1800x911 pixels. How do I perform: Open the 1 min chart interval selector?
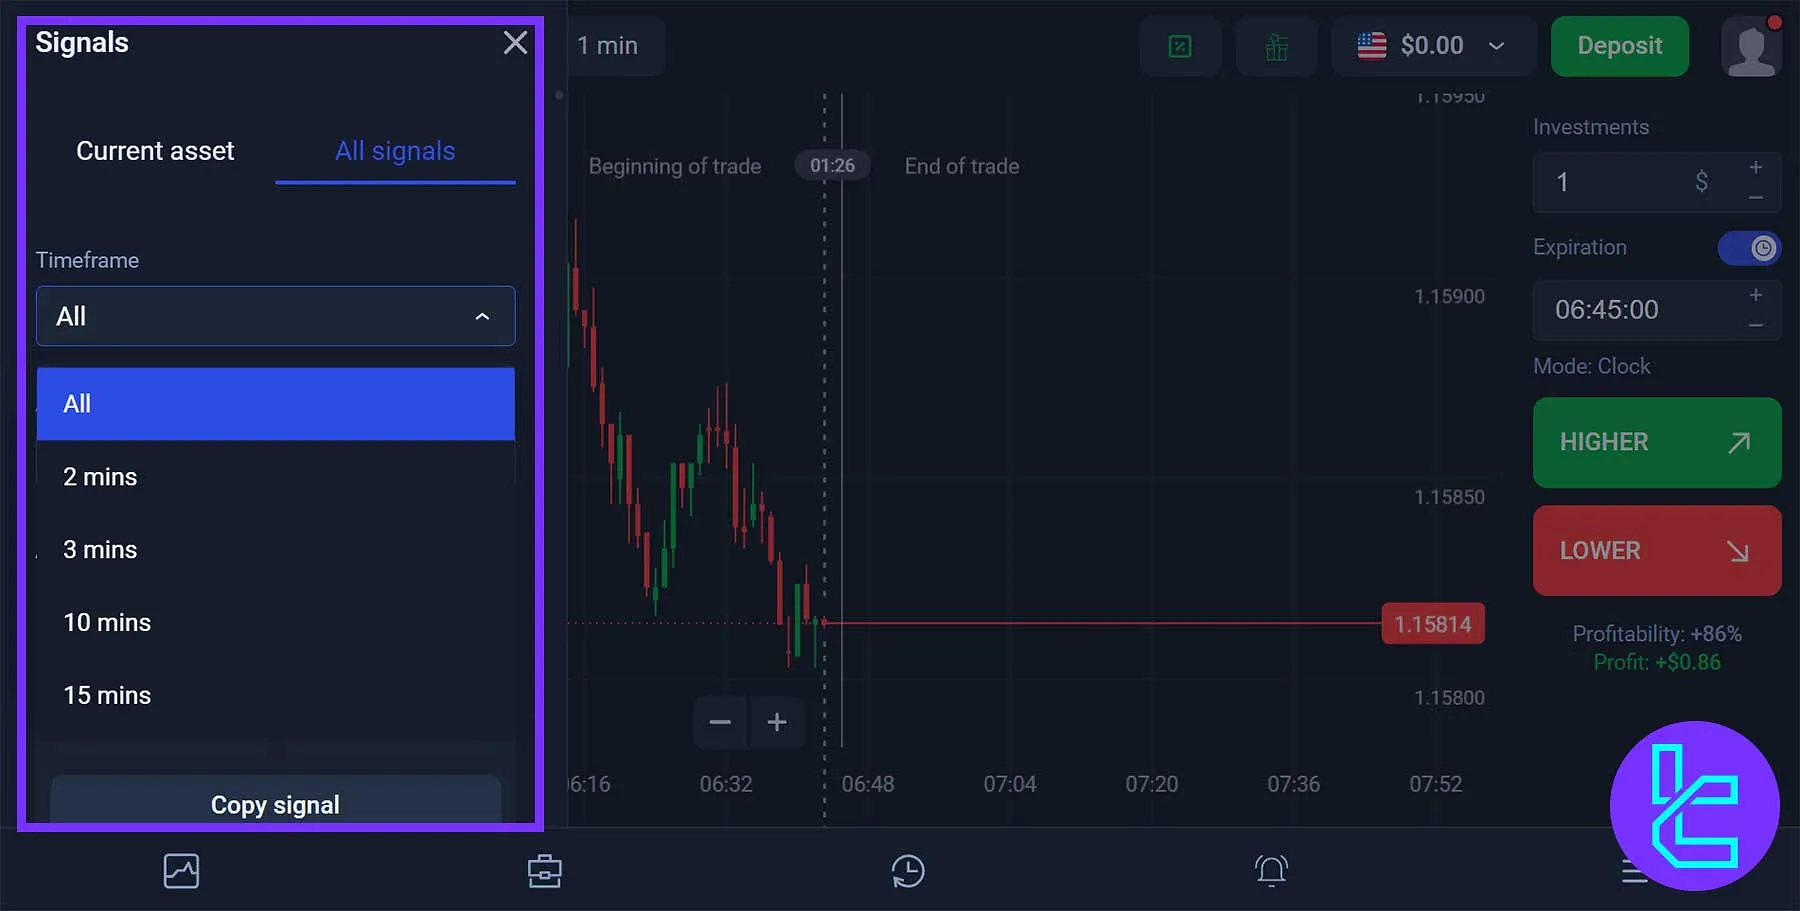click(611, 45)
